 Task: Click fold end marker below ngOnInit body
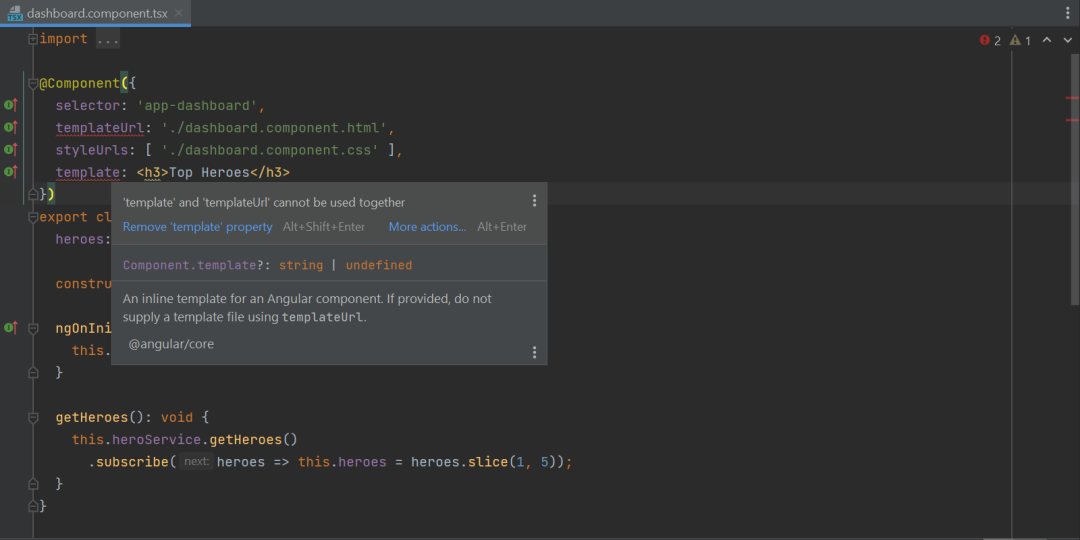(x=32, y=373)
